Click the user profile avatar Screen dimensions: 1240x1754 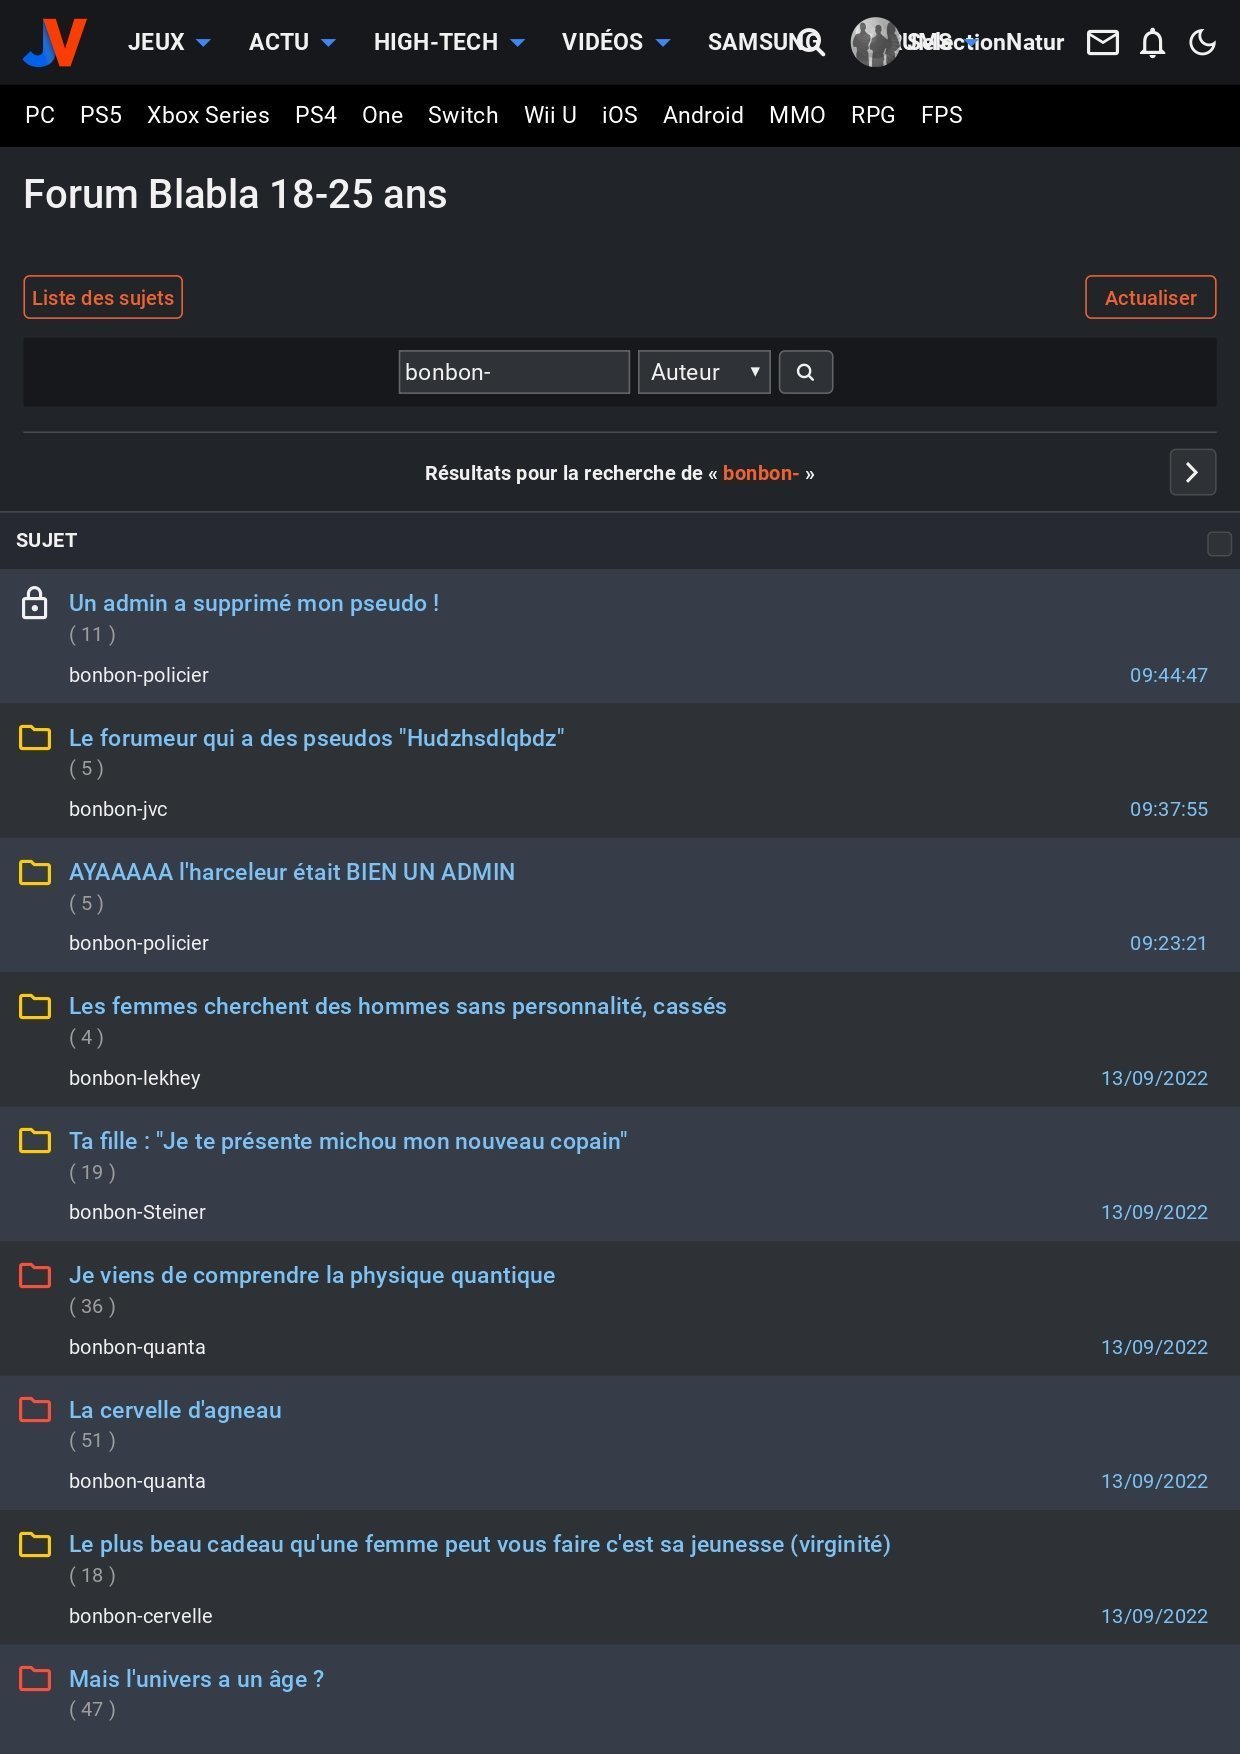coord(874,42)
